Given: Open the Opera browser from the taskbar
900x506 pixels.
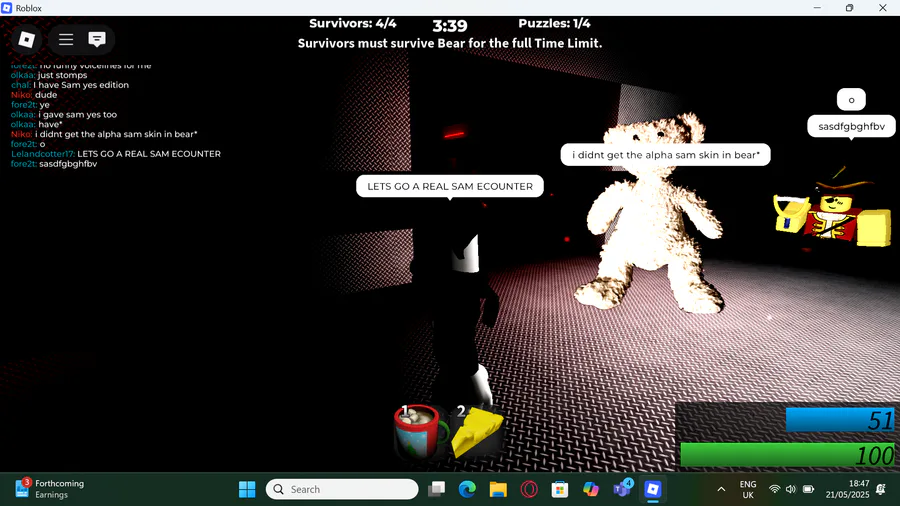Looking at the screenshot, I should [x=529, y=489].
